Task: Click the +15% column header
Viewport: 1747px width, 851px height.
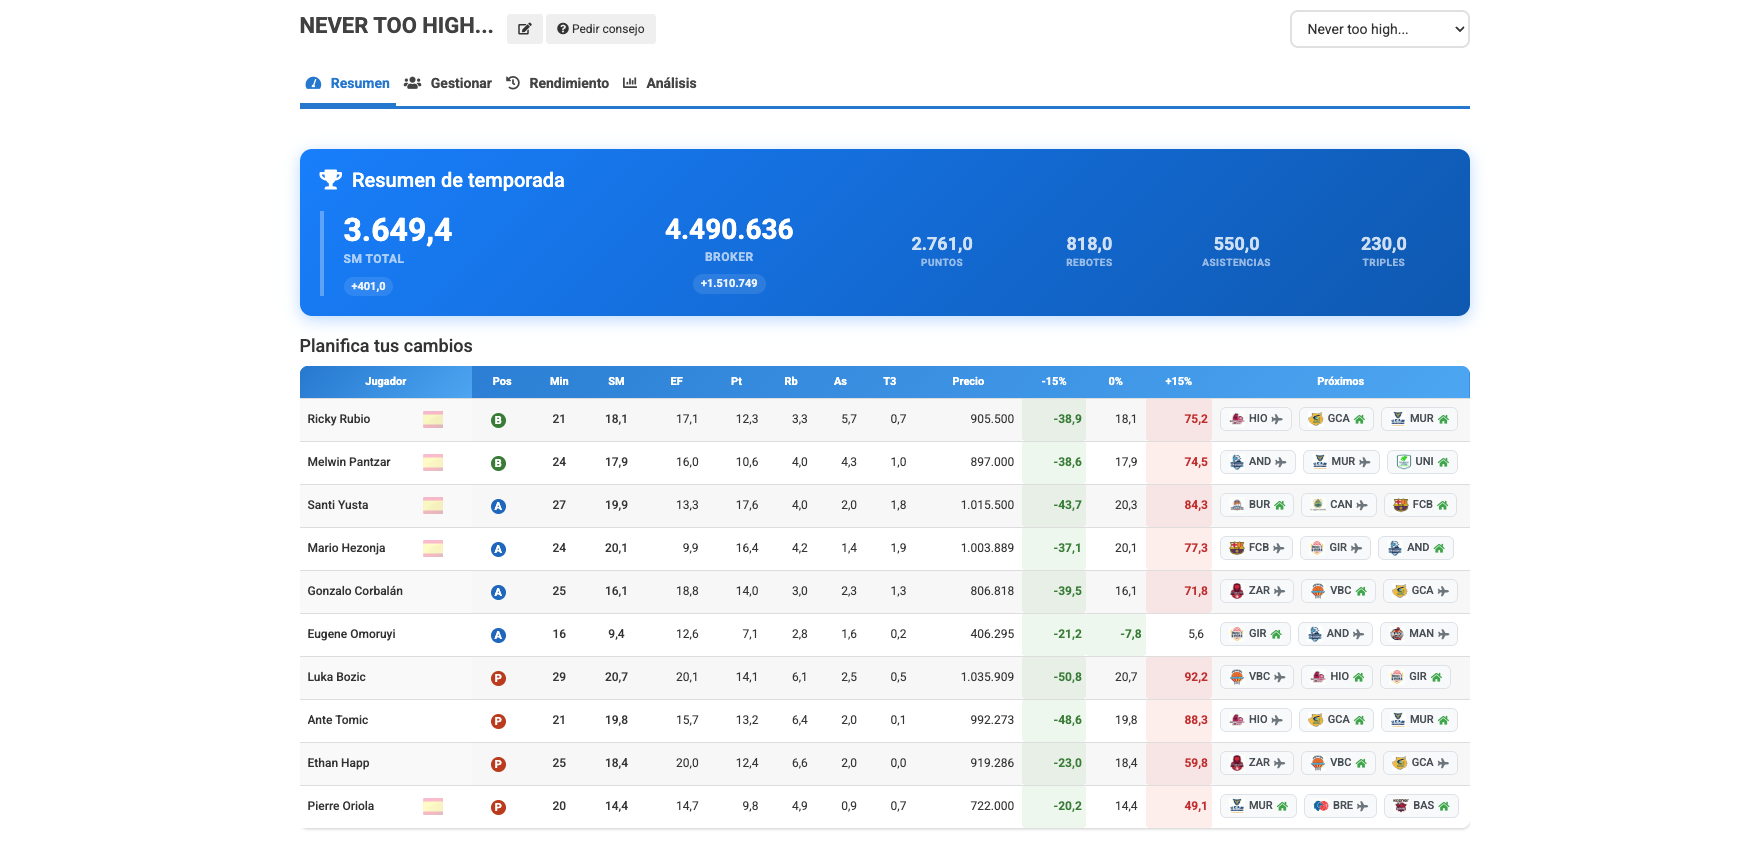Action: (1178, 381)
